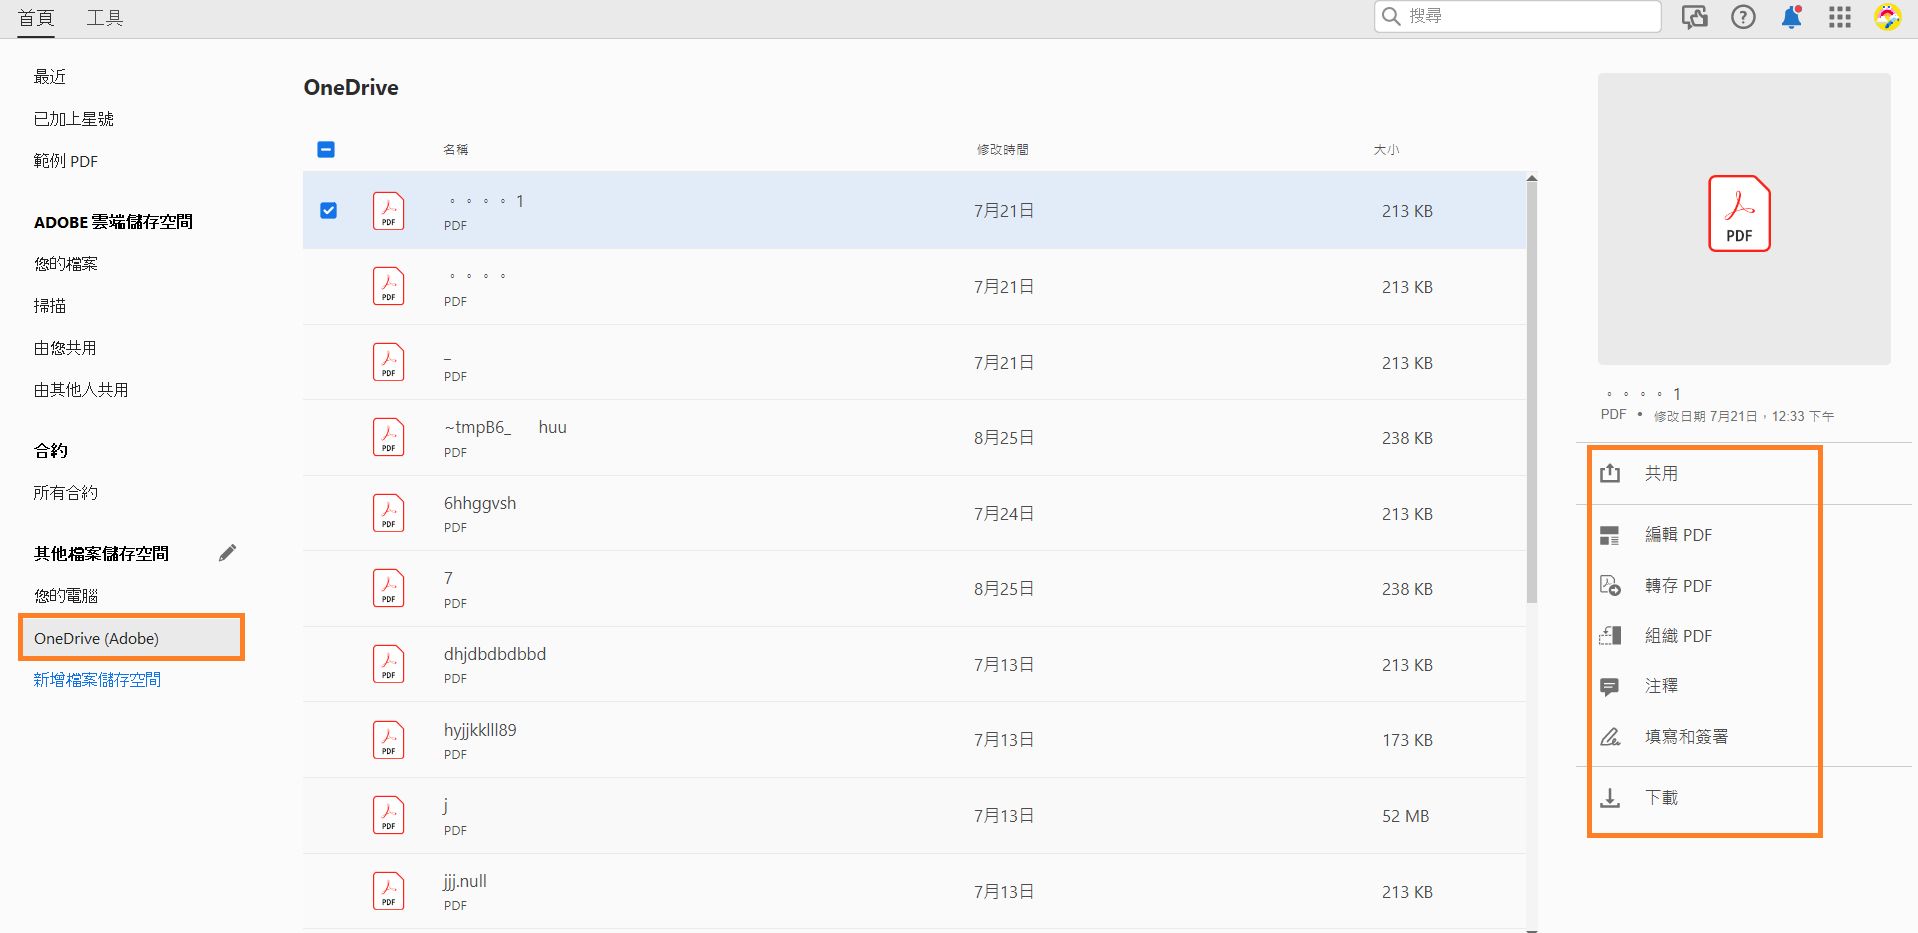Open 您的電腦 in sidebar
The height and width of the screenshot is (933, 1918).
point(66,596)
